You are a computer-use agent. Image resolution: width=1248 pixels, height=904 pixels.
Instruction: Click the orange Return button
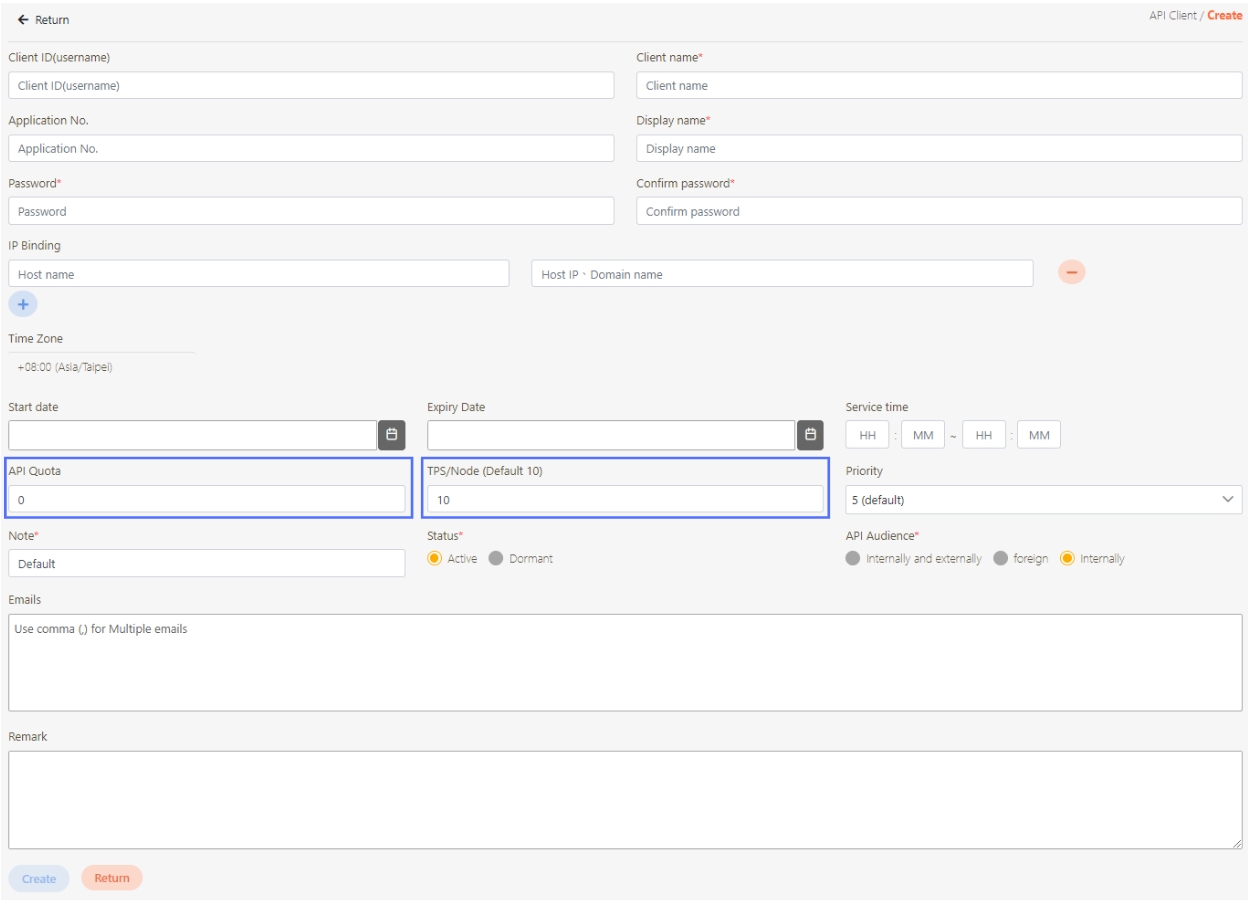pos(112,878)
